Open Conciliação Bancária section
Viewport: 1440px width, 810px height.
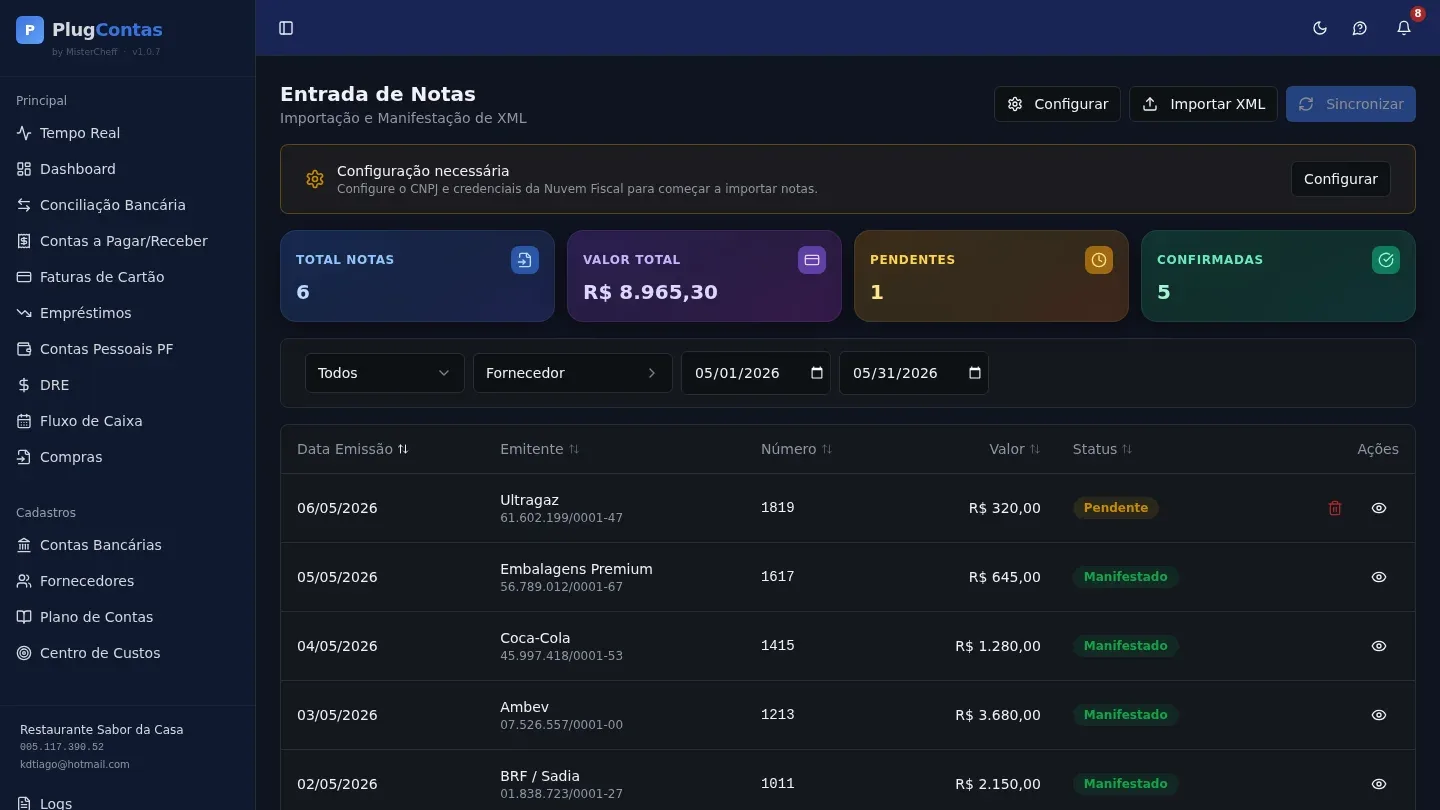pos(127,205)
